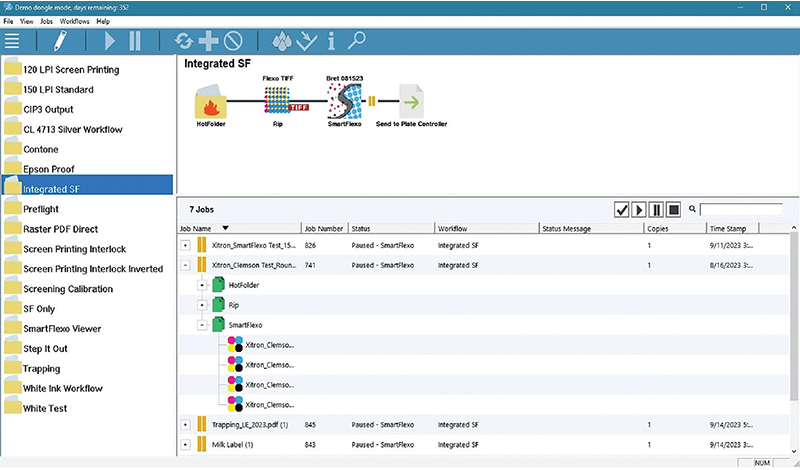
Task: Click the toolbar pause icon
Action: [x=135, y=41]
